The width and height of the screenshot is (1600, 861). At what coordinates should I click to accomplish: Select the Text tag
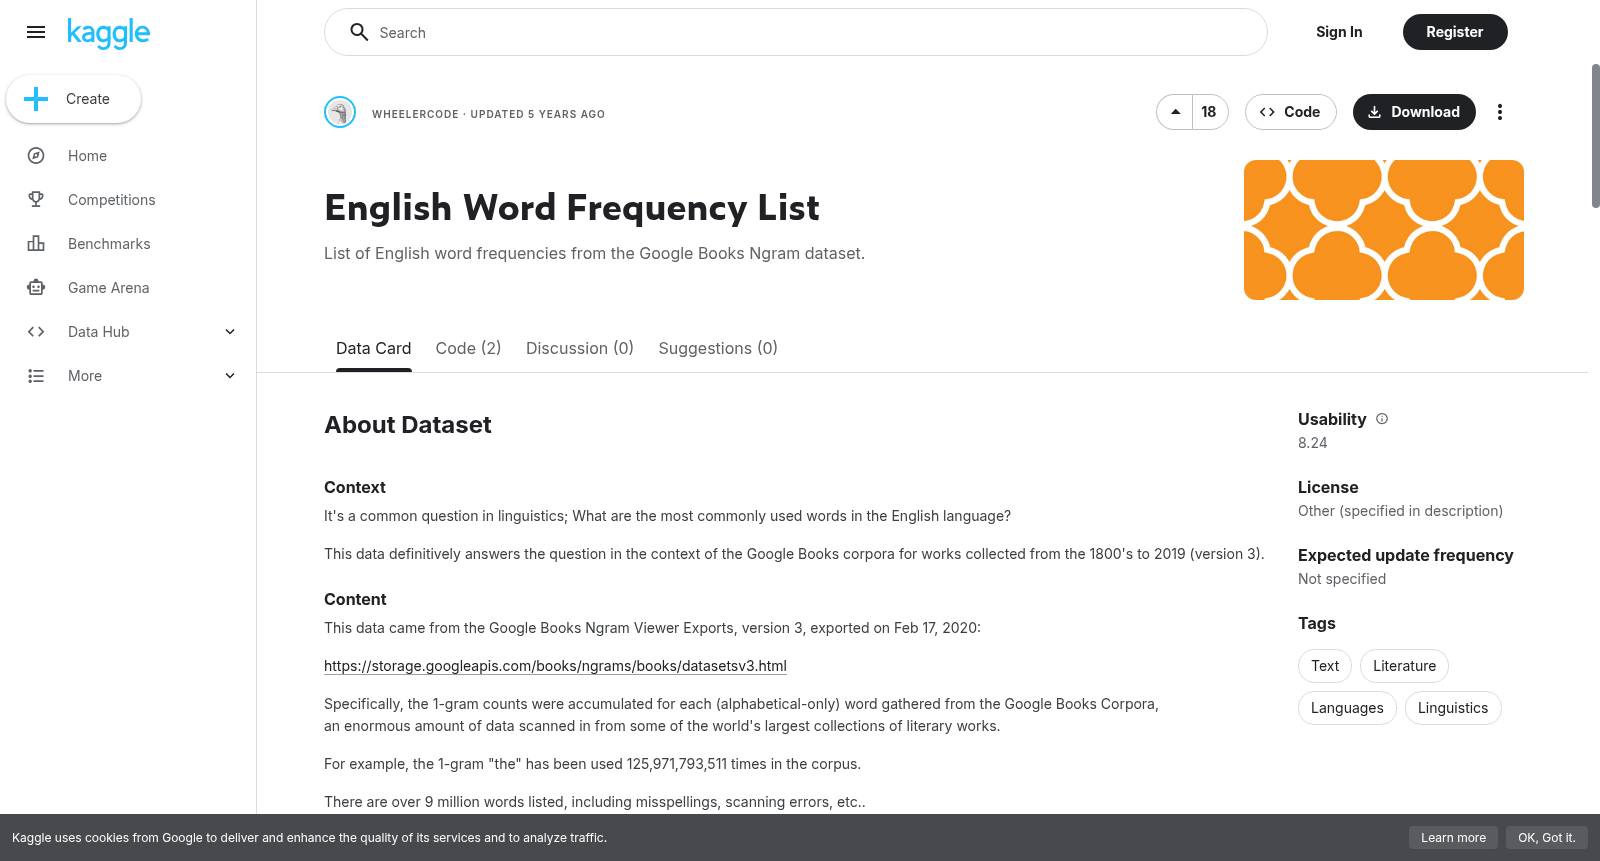click(1325, 666)
